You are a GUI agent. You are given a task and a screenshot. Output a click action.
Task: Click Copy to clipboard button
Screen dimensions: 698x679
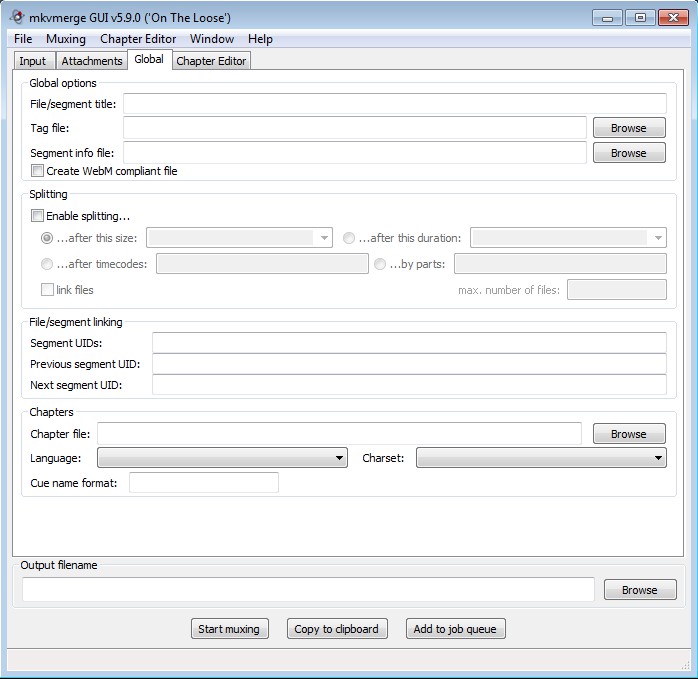(337, 629)
